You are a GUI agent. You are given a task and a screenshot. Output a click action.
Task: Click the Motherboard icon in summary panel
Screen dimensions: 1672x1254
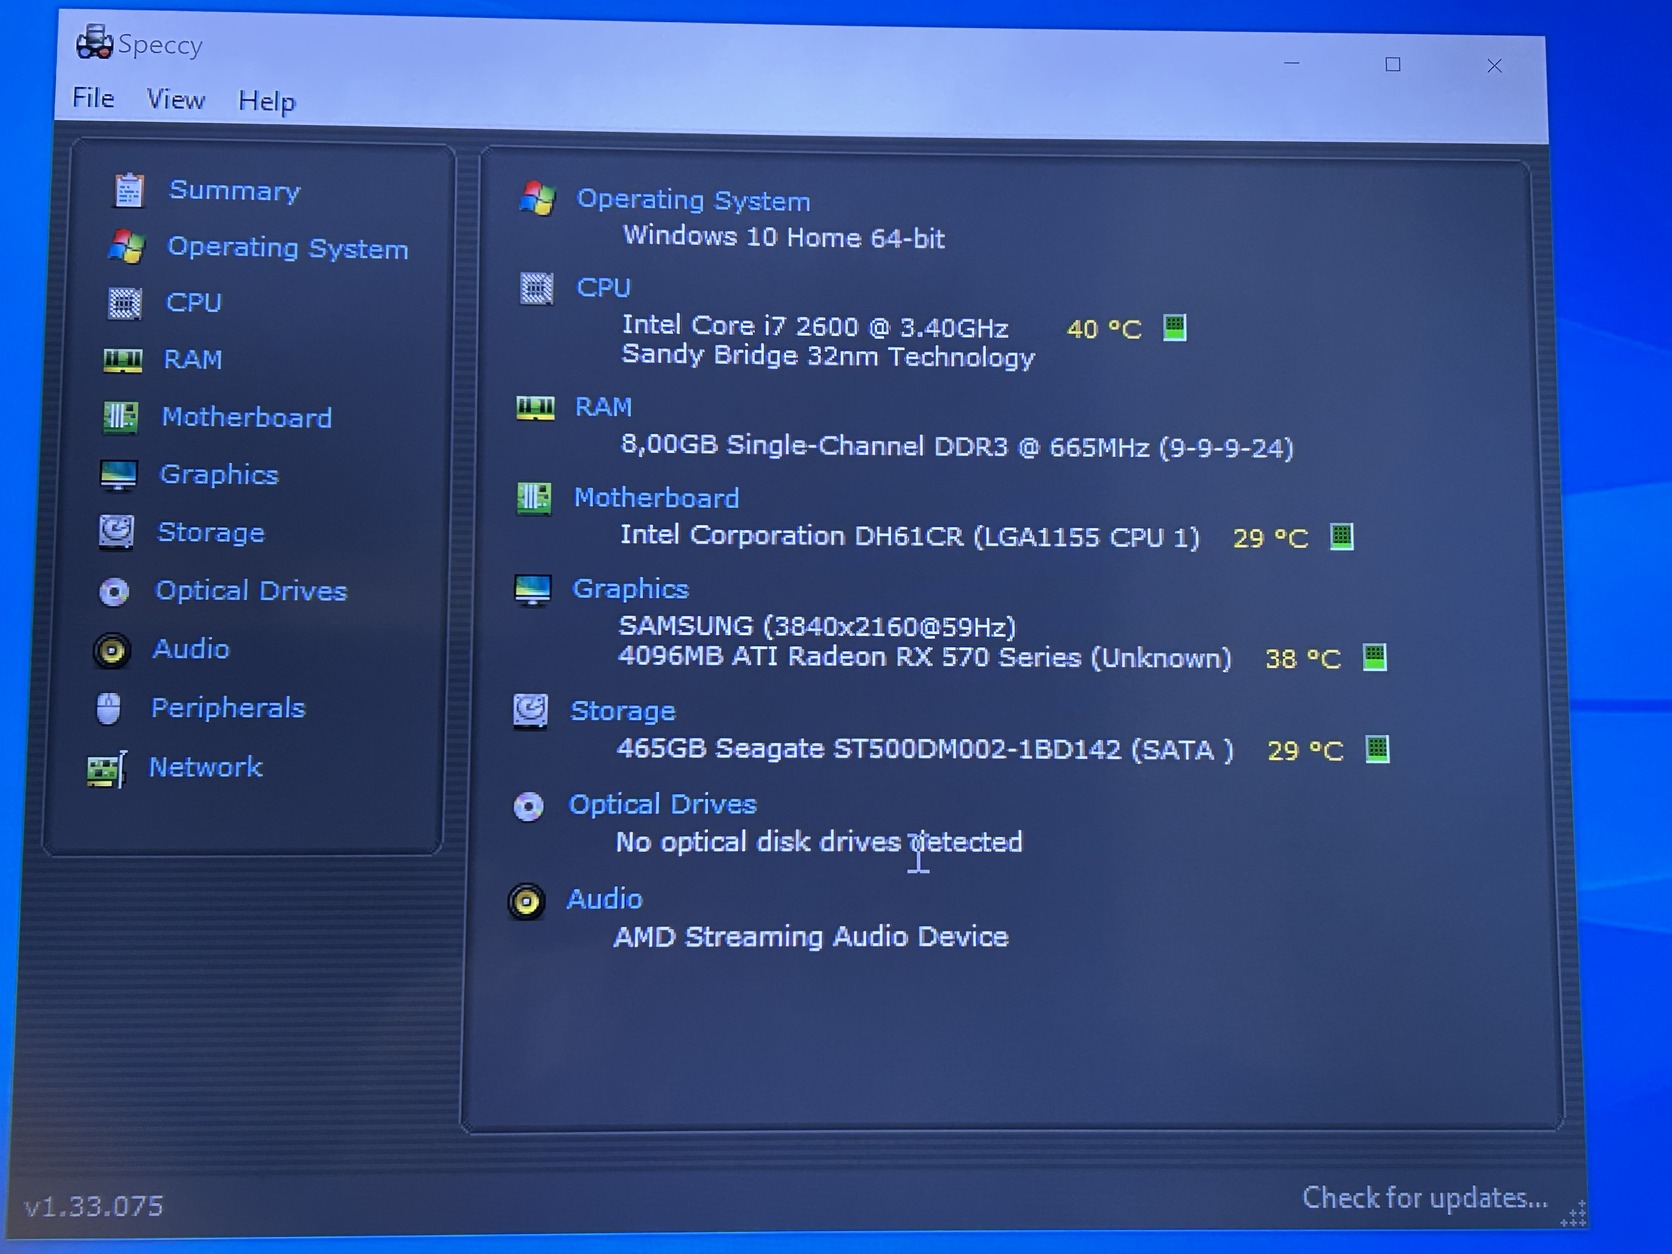point(534,497)
